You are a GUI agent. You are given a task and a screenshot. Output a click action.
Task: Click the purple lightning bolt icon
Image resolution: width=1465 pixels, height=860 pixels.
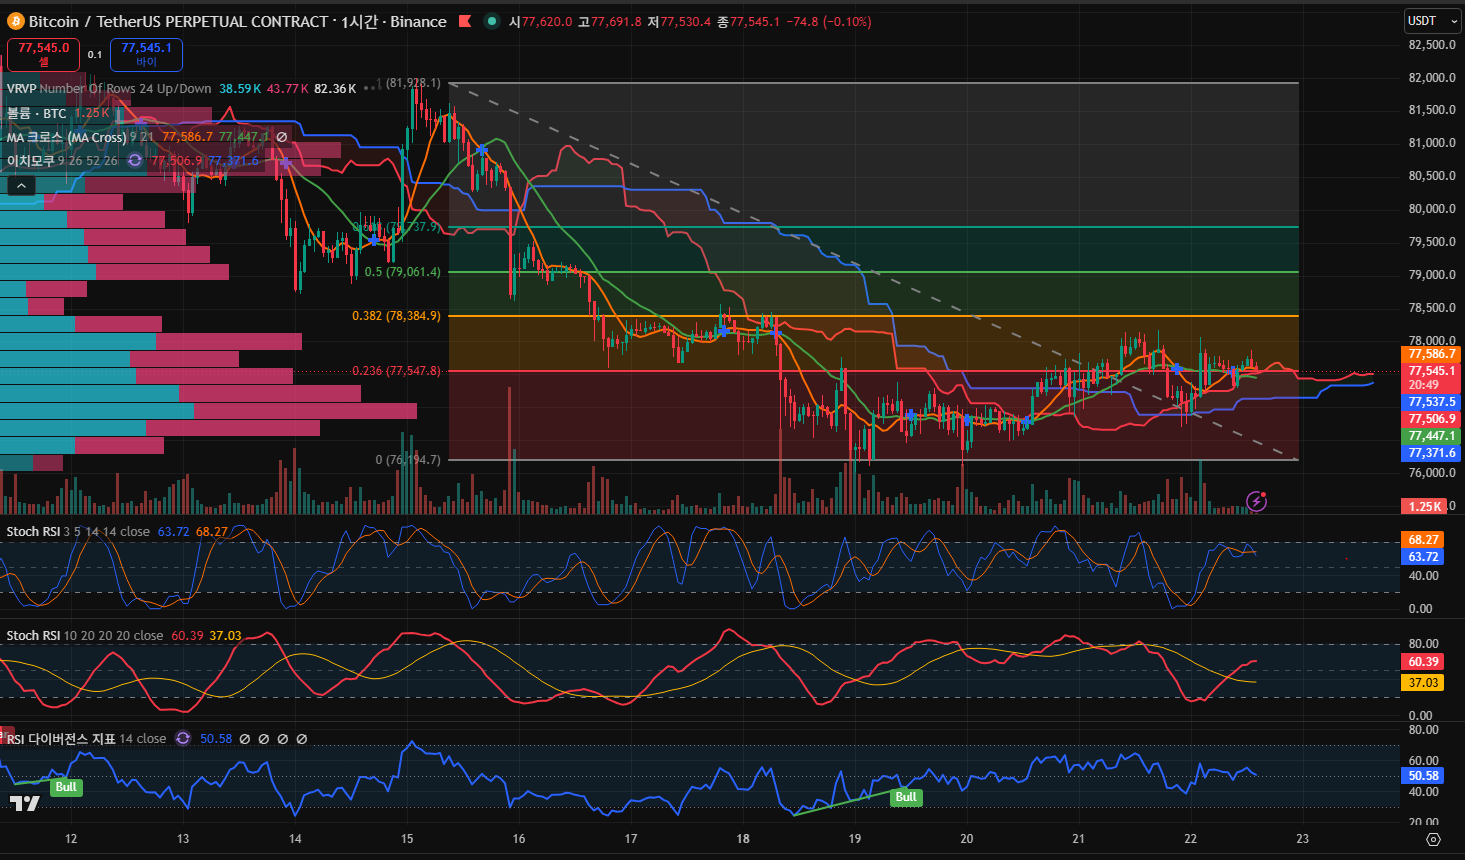pyautogui.click(x=1257, y=501)
